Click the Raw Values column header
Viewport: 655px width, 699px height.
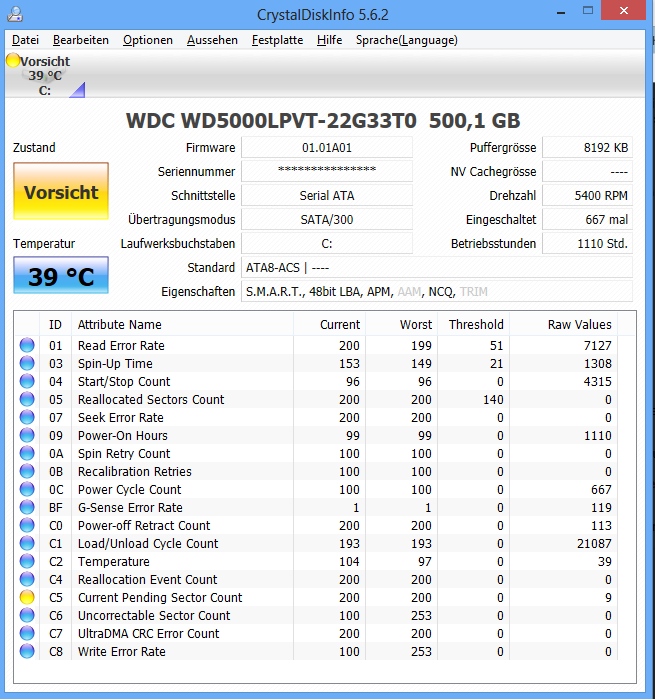pos(564,325)
